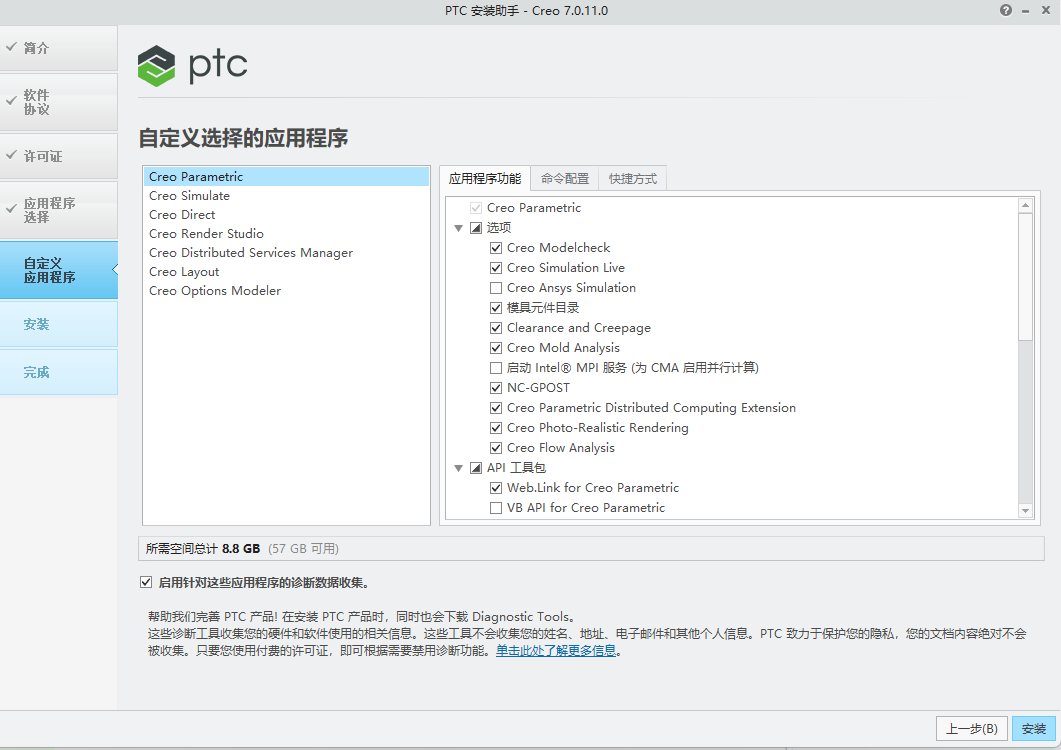Select Creo Parametric in application list
Viewport: 1061px width, 750px height.
[286, 177]
